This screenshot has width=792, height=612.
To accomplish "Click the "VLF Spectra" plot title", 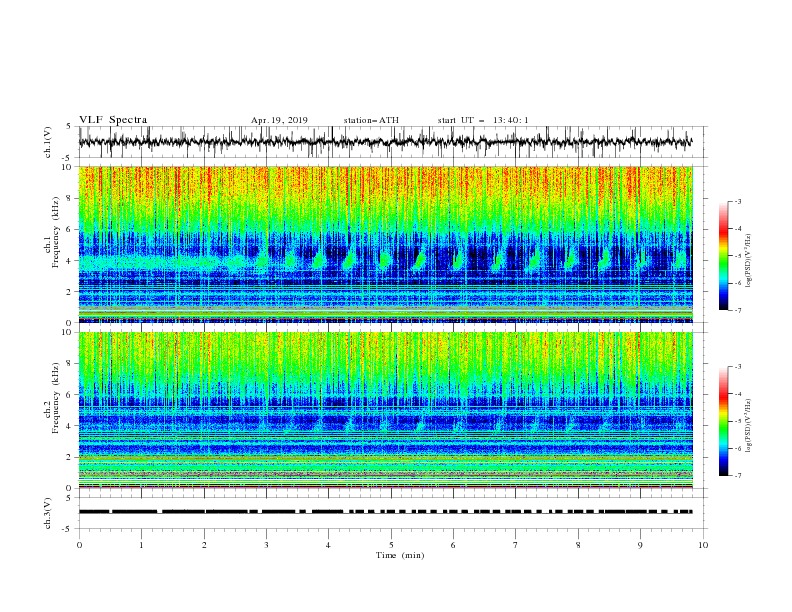I will [x=113, y=120].
